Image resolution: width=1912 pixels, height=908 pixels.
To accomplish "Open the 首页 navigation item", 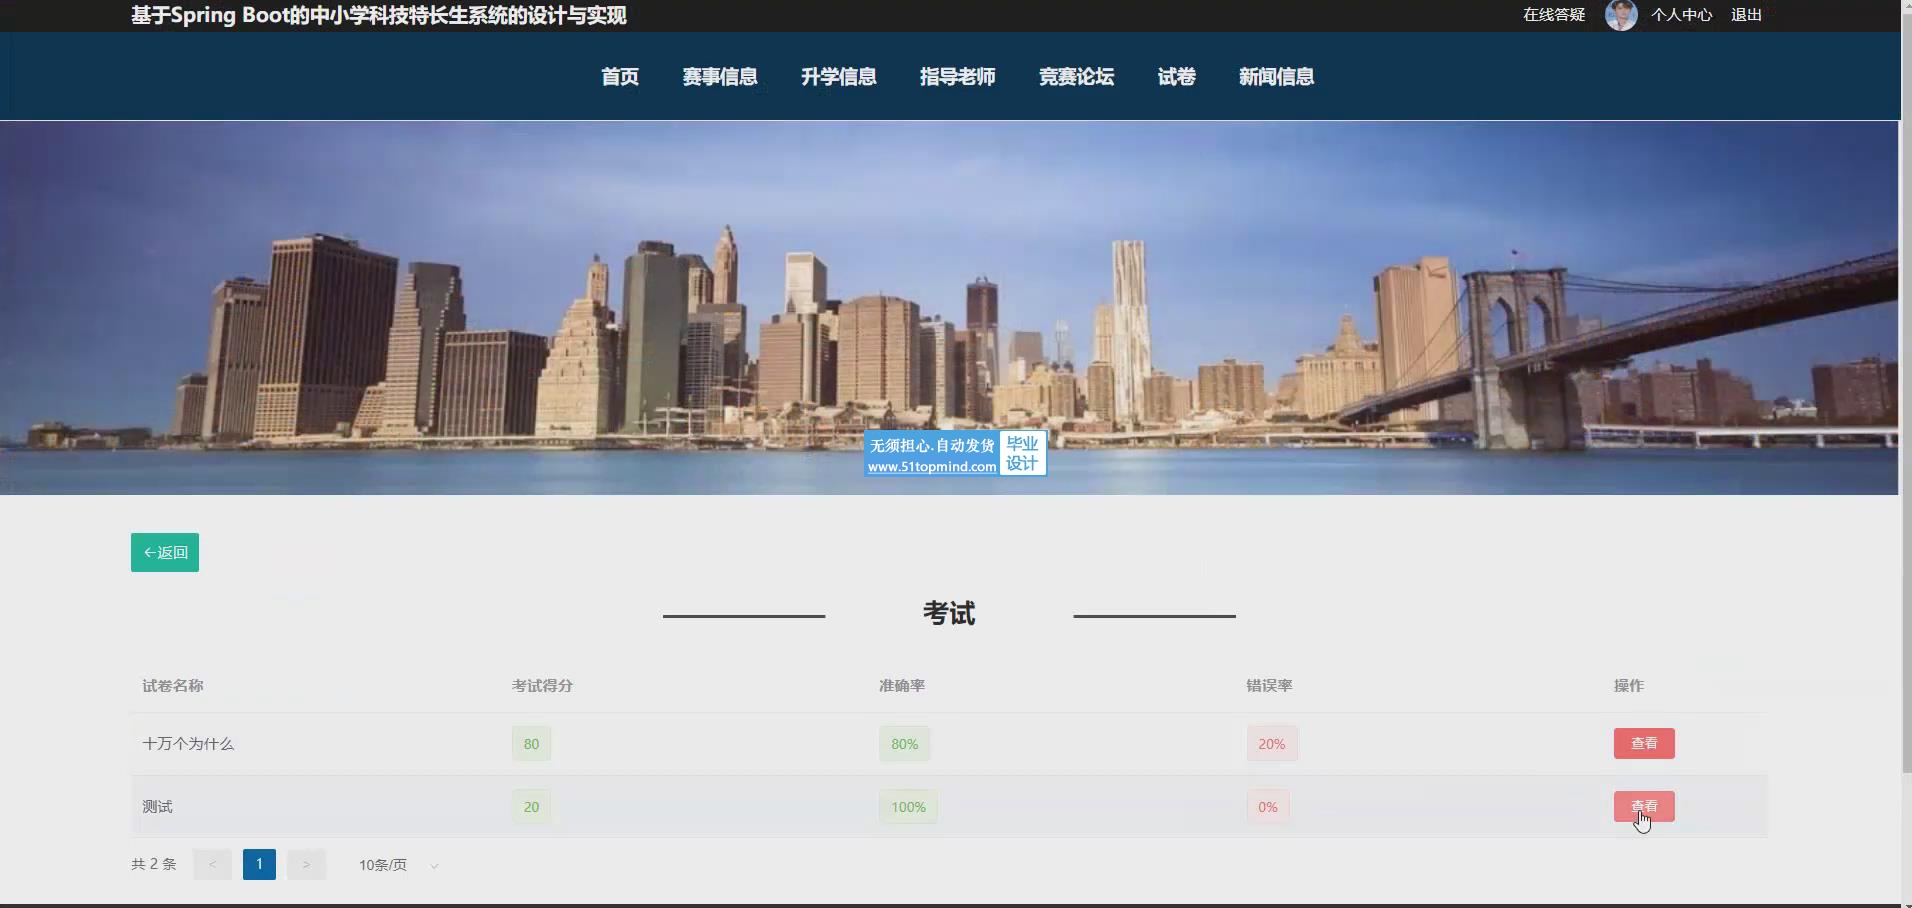I will (x=619, y=77).
